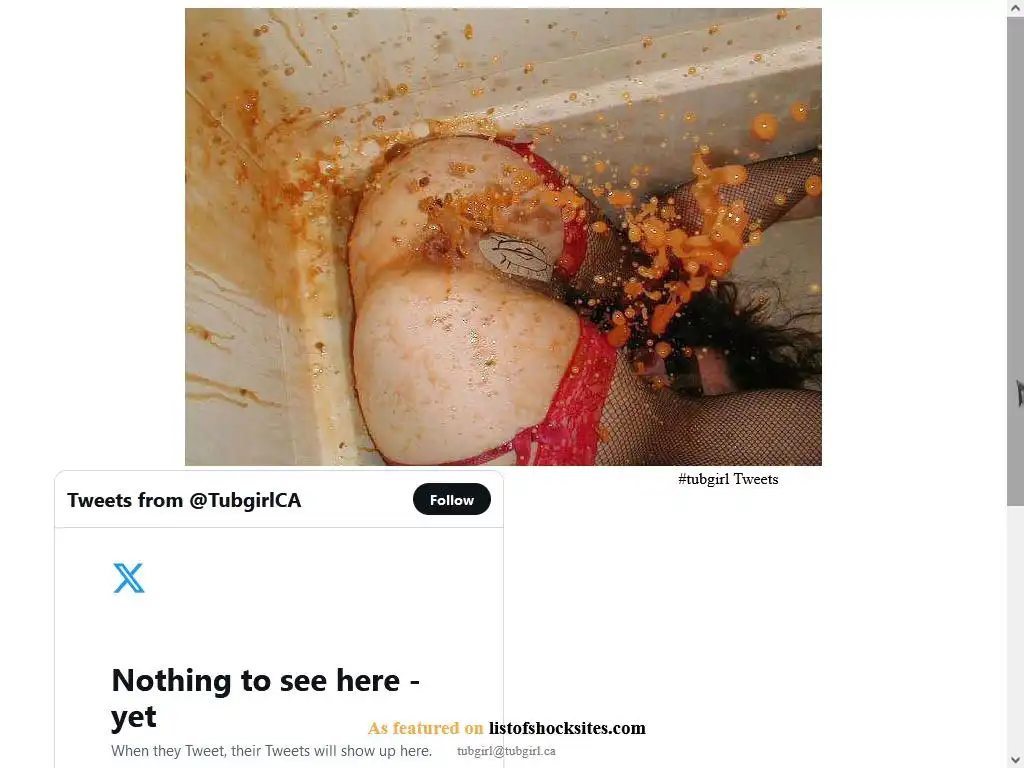
Task: Click the scrollbar up arrow
Action: pos(1016,8)
